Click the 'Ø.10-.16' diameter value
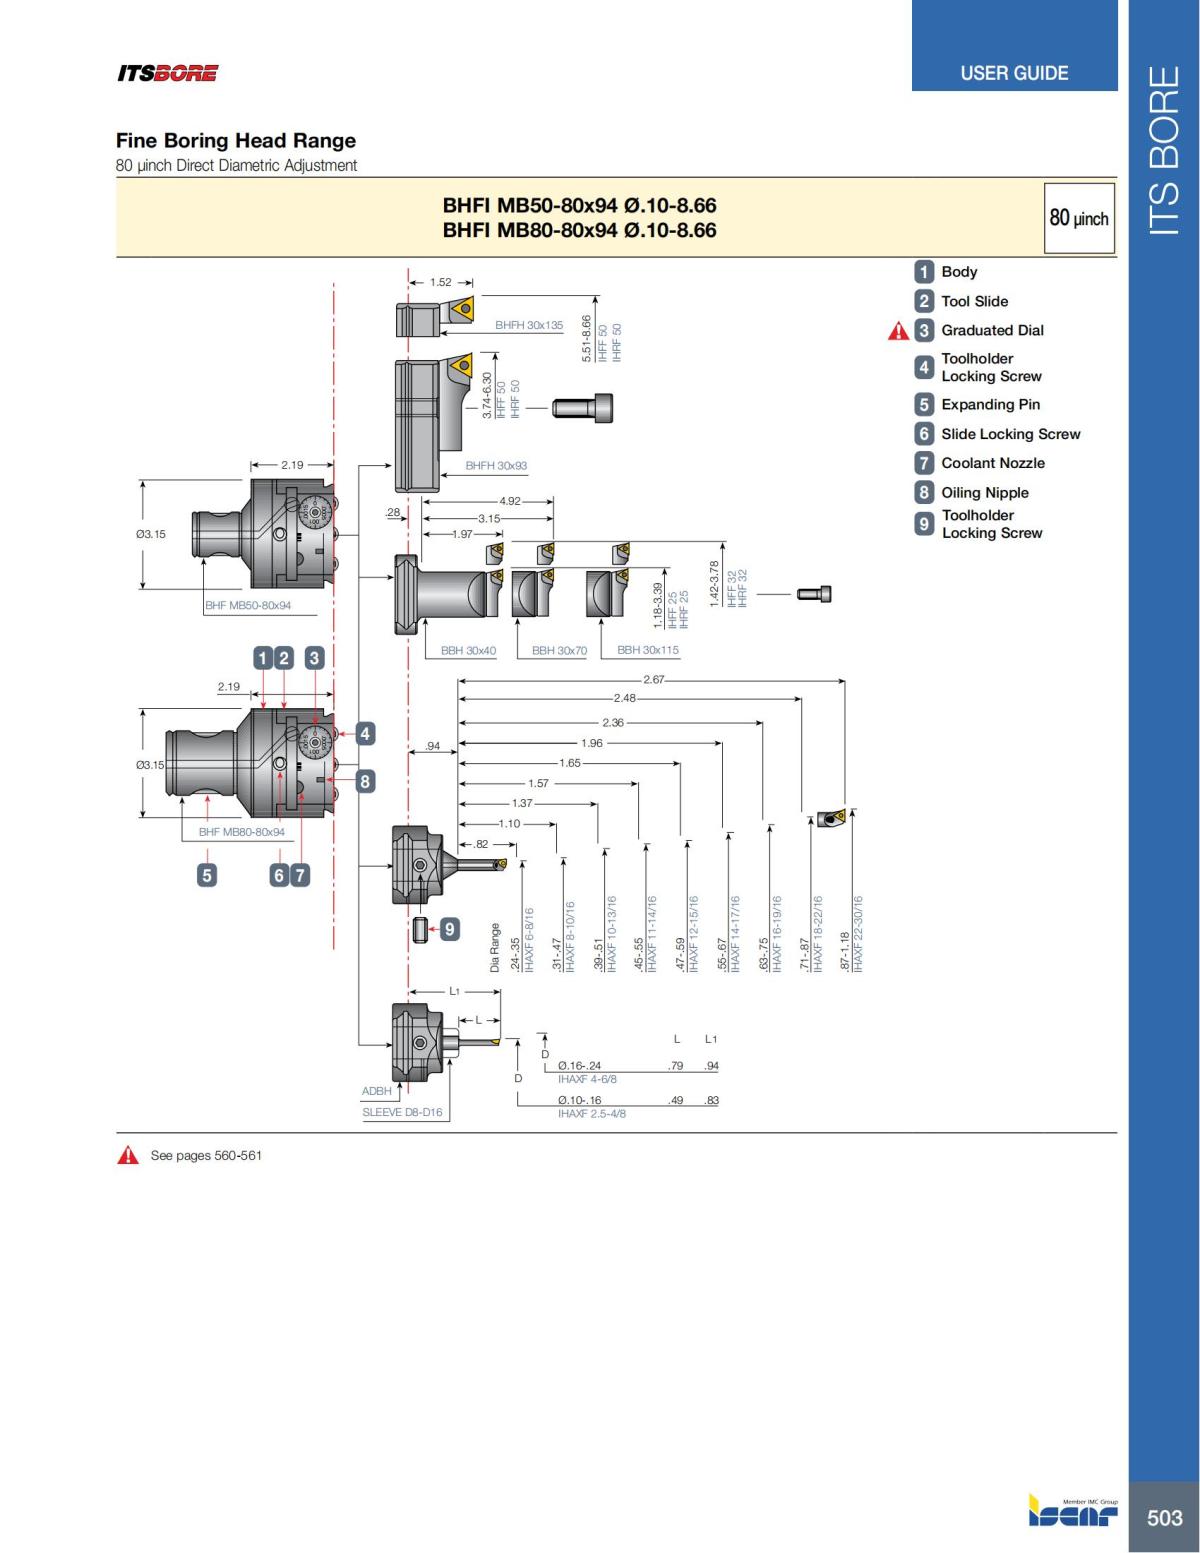 pyautogui.click(x=579, y=1100)
